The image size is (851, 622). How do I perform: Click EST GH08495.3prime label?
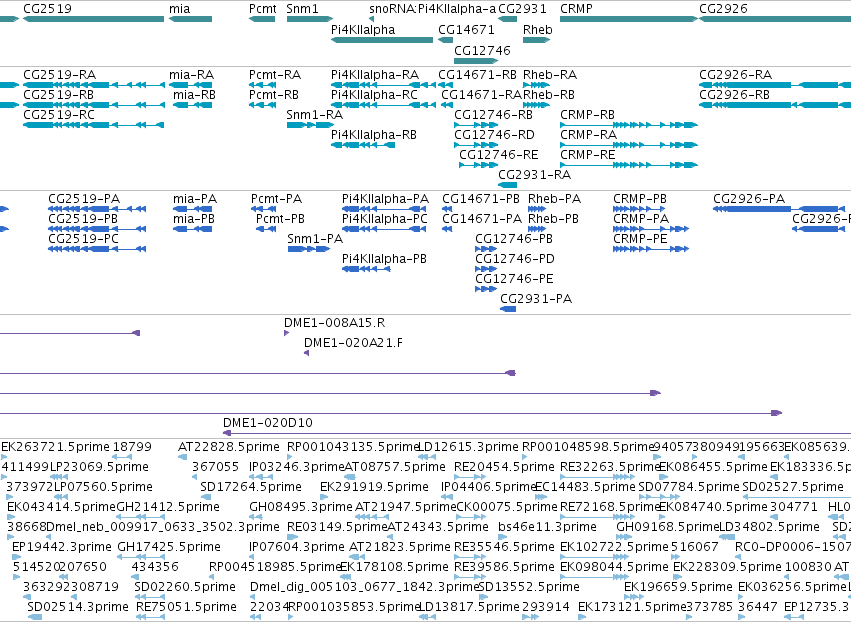coord(301,507)
